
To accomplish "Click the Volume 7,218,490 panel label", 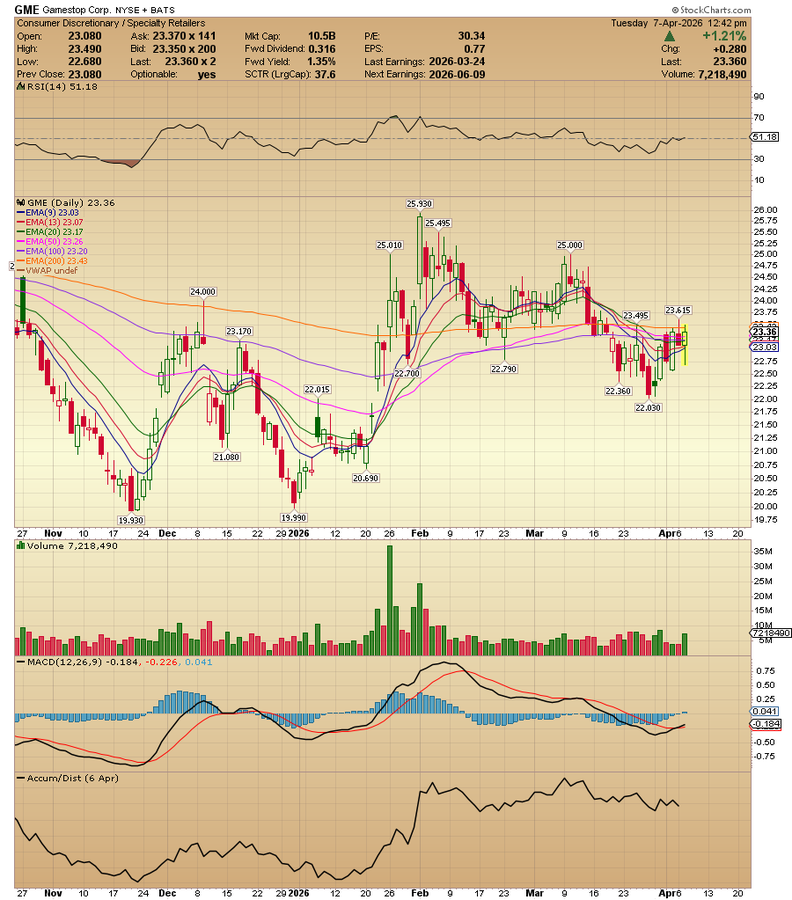I will [x=72, y=546].
